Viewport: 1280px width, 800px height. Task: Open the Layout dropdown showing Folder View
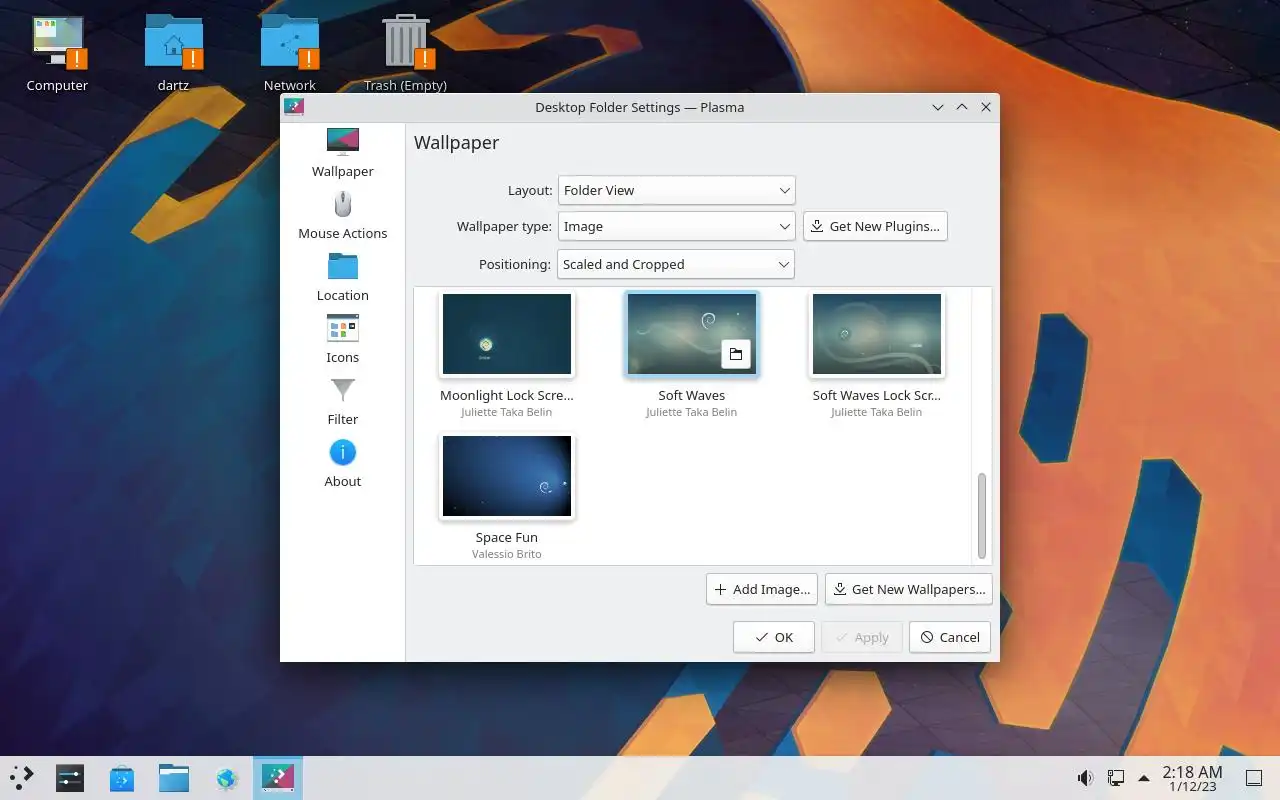point(676,190)
